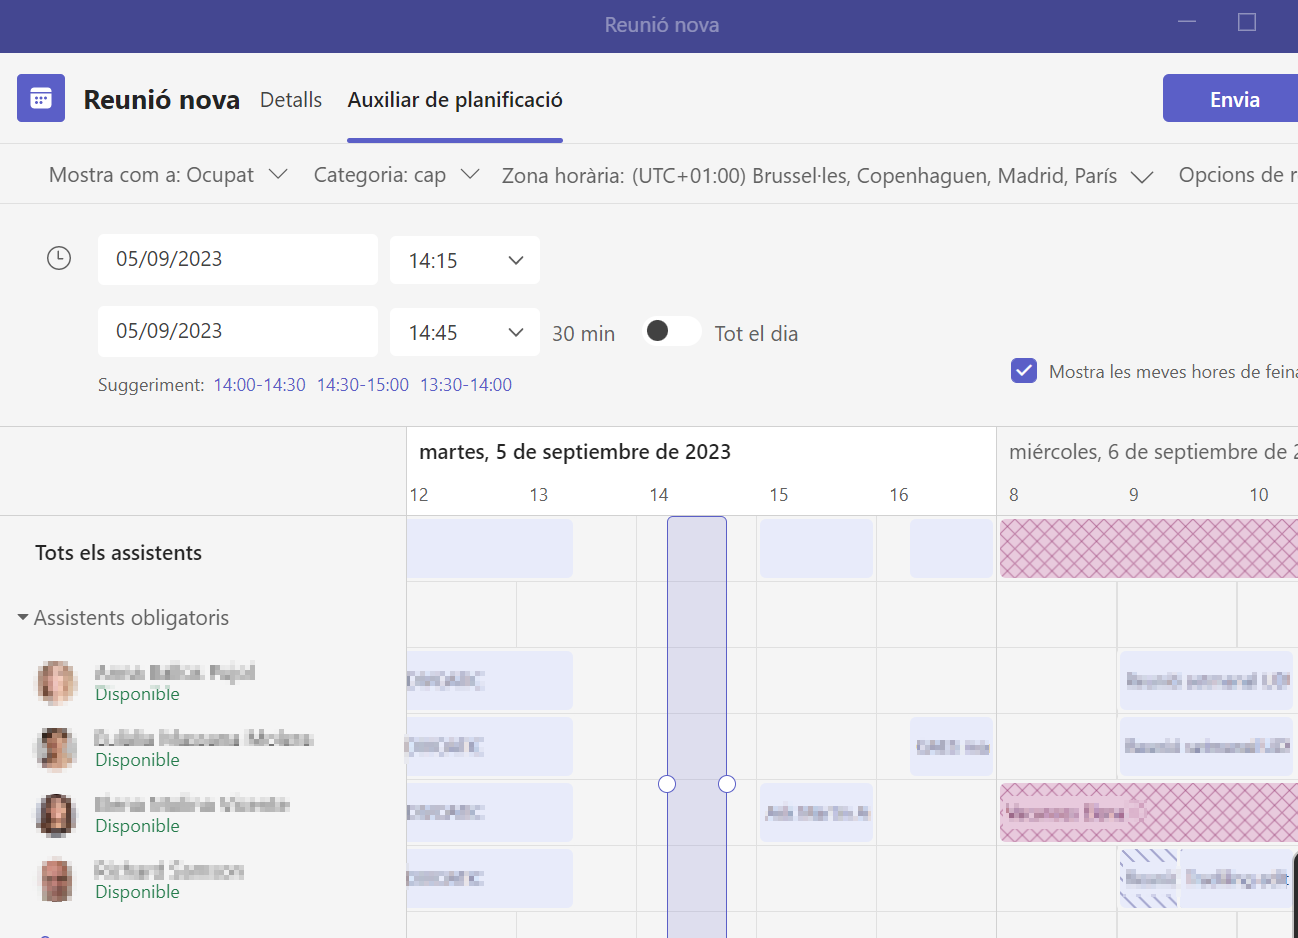This screenshot has height=938, width=1298.
Task: Click the left handle of selected time slot
Action: pyautogui.click(x=667, y=784)
